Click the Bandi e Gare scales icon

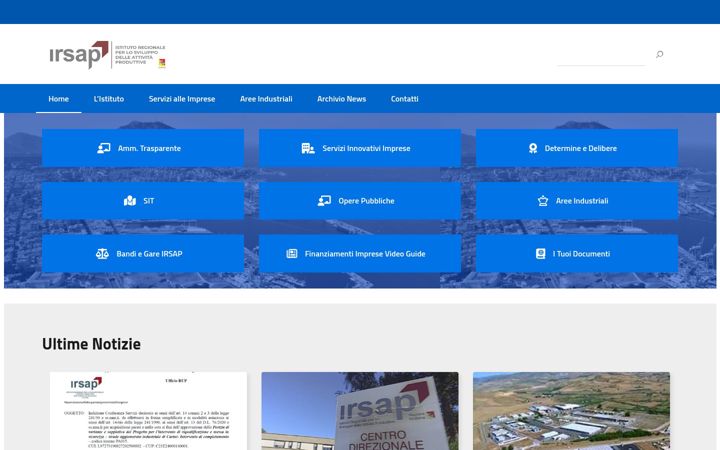click(102, 253)
